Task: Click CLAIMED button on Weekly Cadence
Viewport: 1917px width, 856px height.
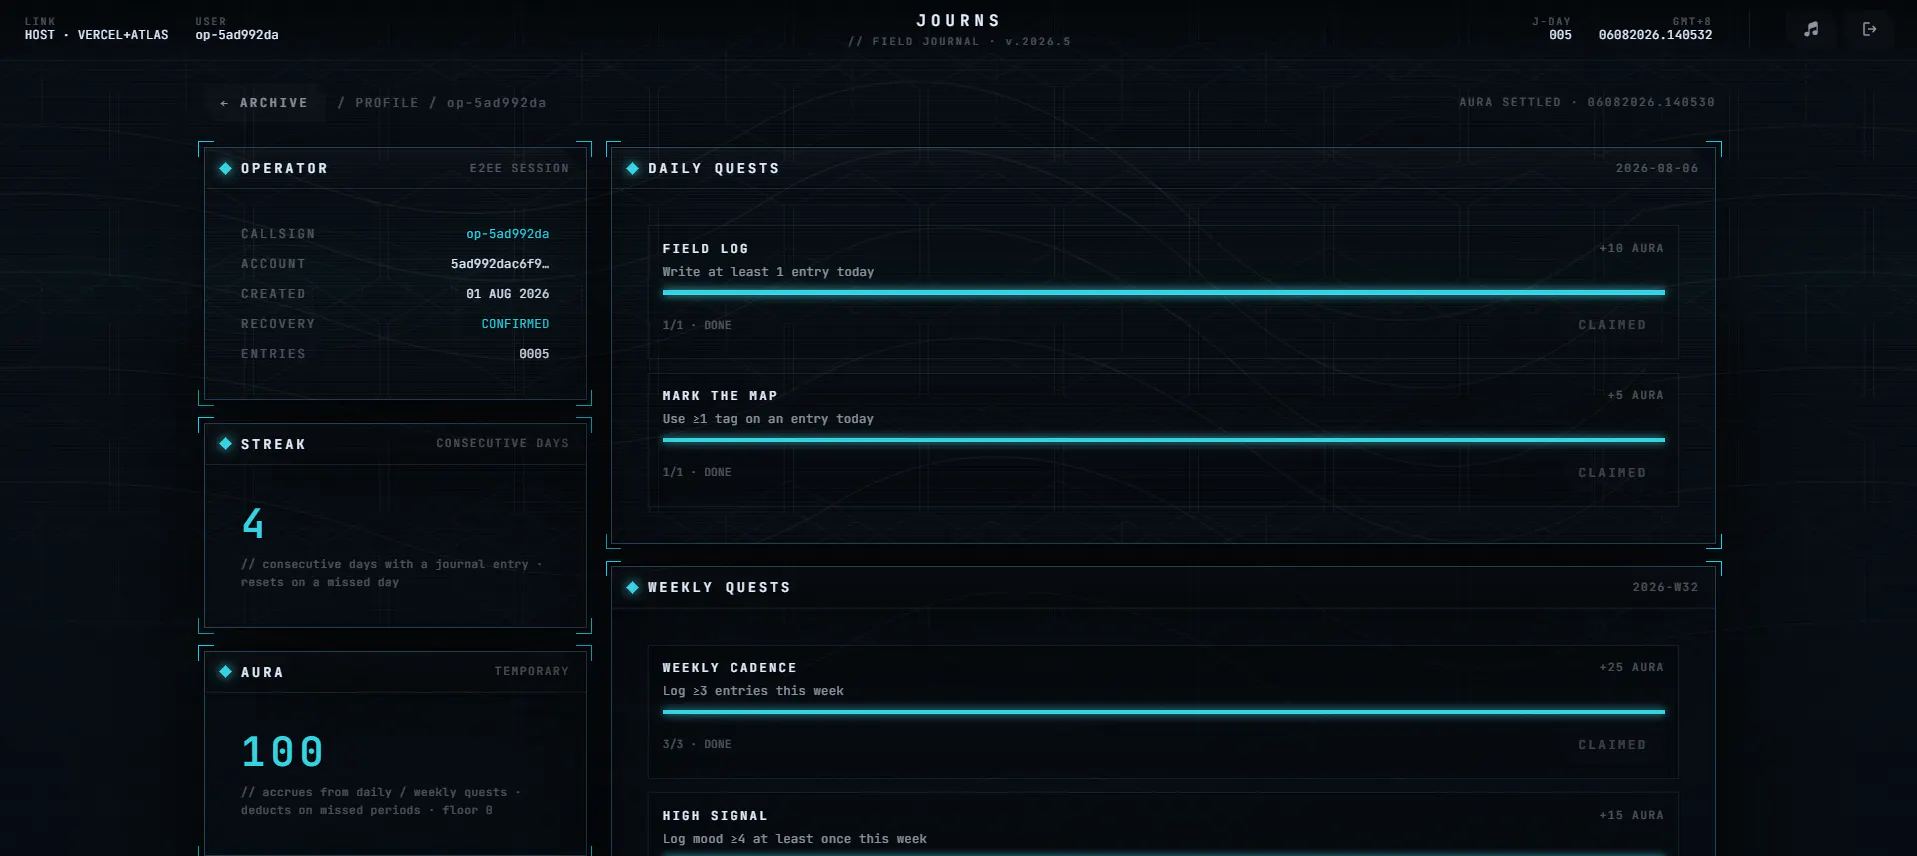Action: [x=1612, y=744]
